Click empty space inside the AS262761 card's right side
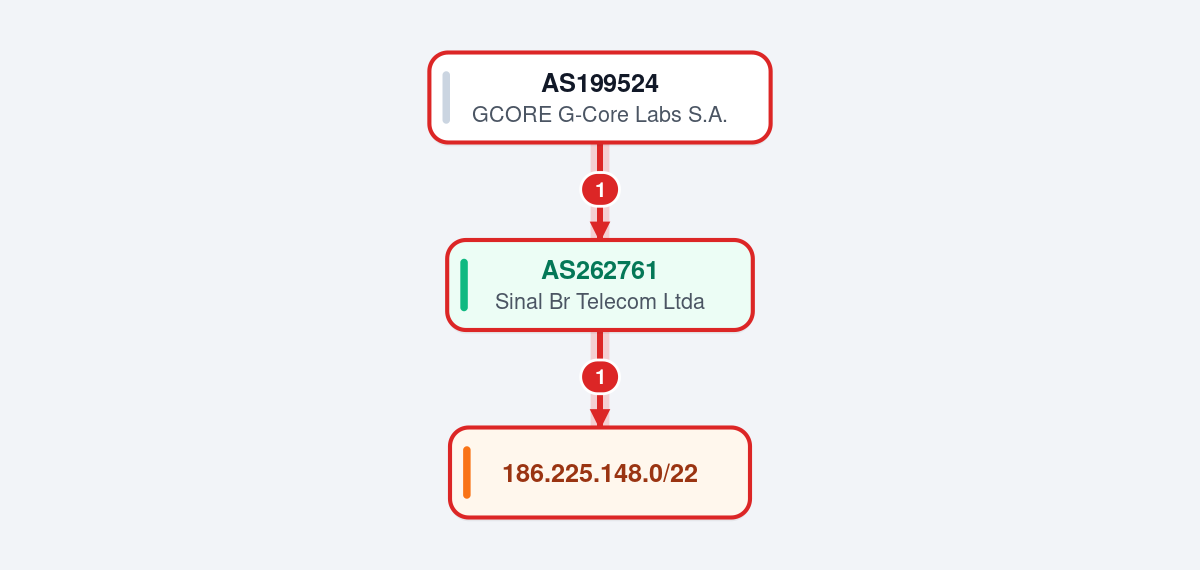This screenshot has width=1200, height=570. [728, 285]
